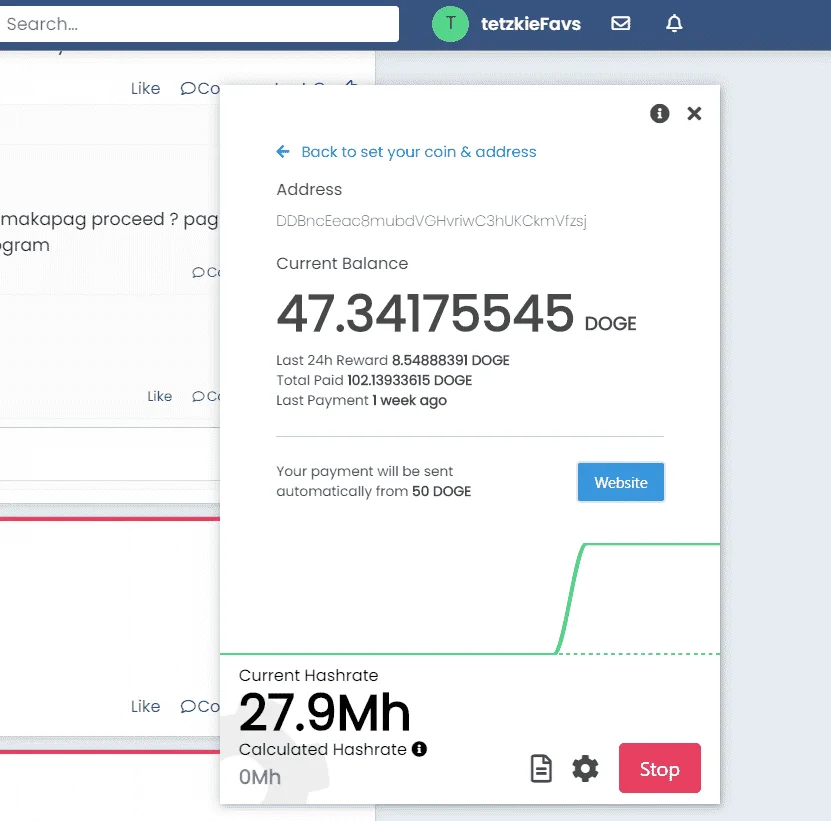This screenshot has width=831, height=821.
Task: Click Like on the topmost post
Action: pyautogui.click(x=145, y=89)
